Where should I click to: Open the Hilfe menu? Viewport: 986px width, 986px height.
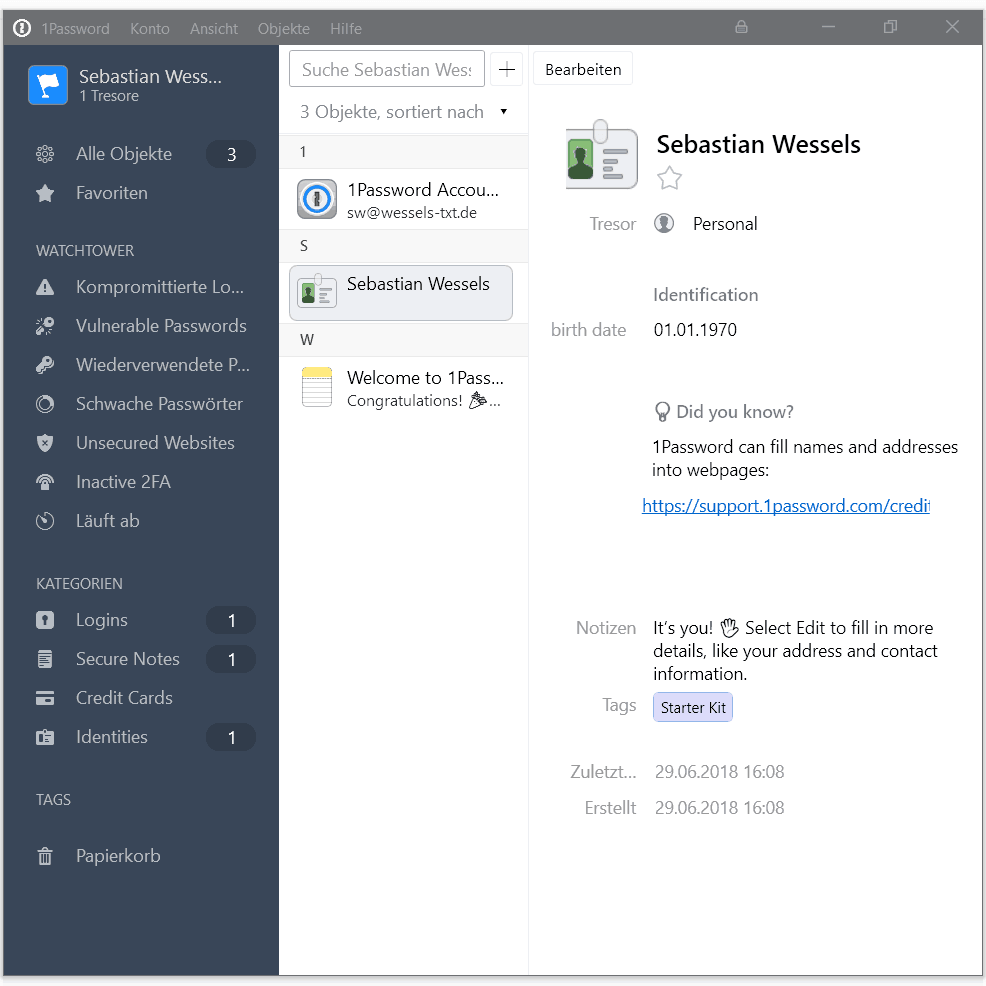coord(346,28)
